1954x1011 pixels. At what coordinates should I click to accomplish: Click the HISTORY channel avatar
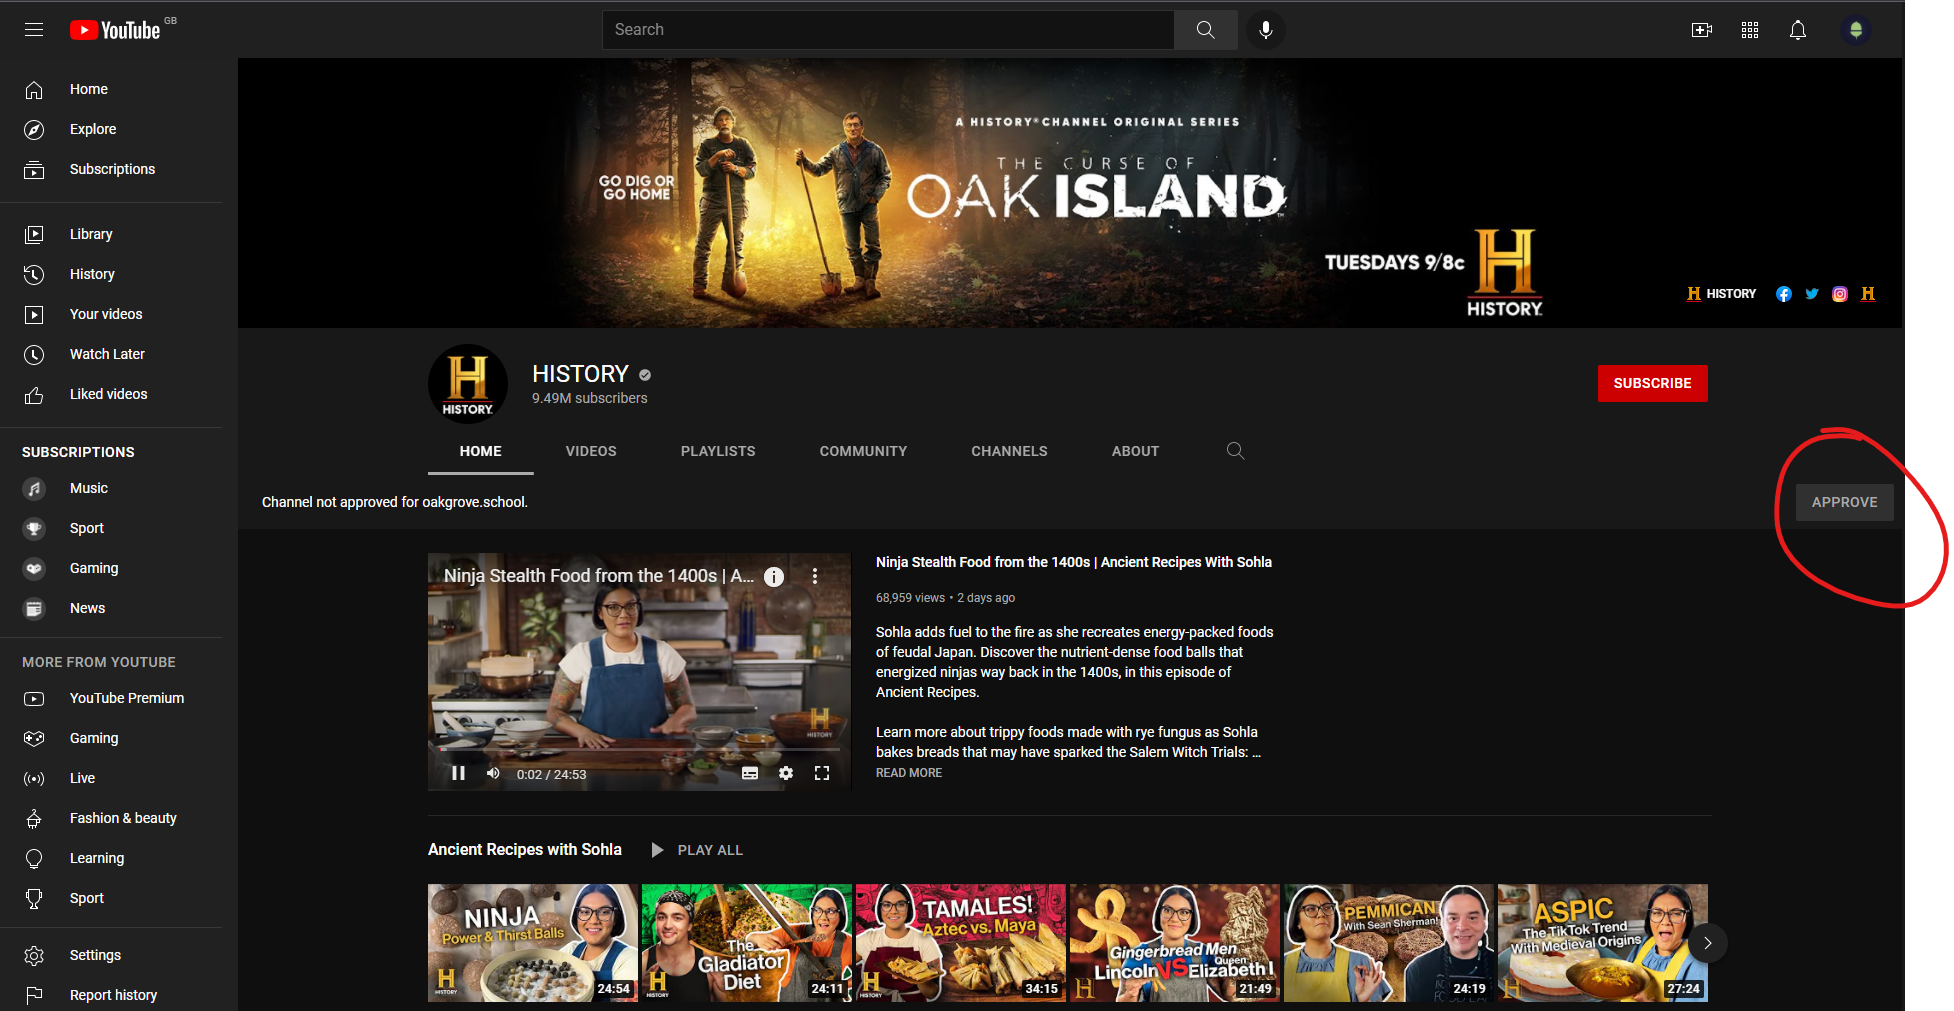(468, 384)
